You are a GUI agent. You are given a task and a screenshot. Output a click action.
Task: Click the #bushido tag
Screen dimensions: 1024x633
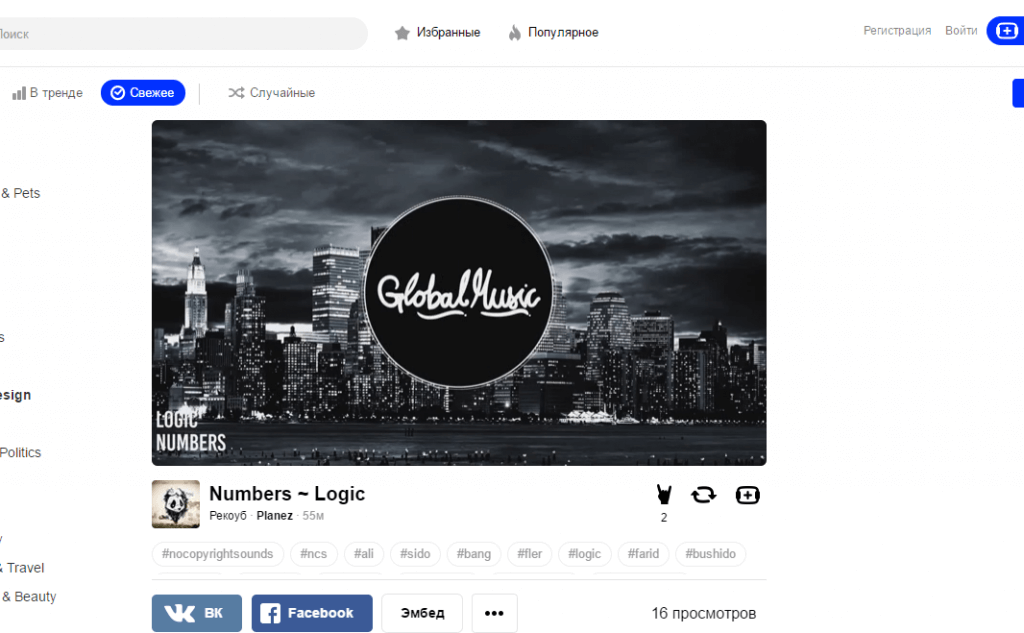click(711, 554)
